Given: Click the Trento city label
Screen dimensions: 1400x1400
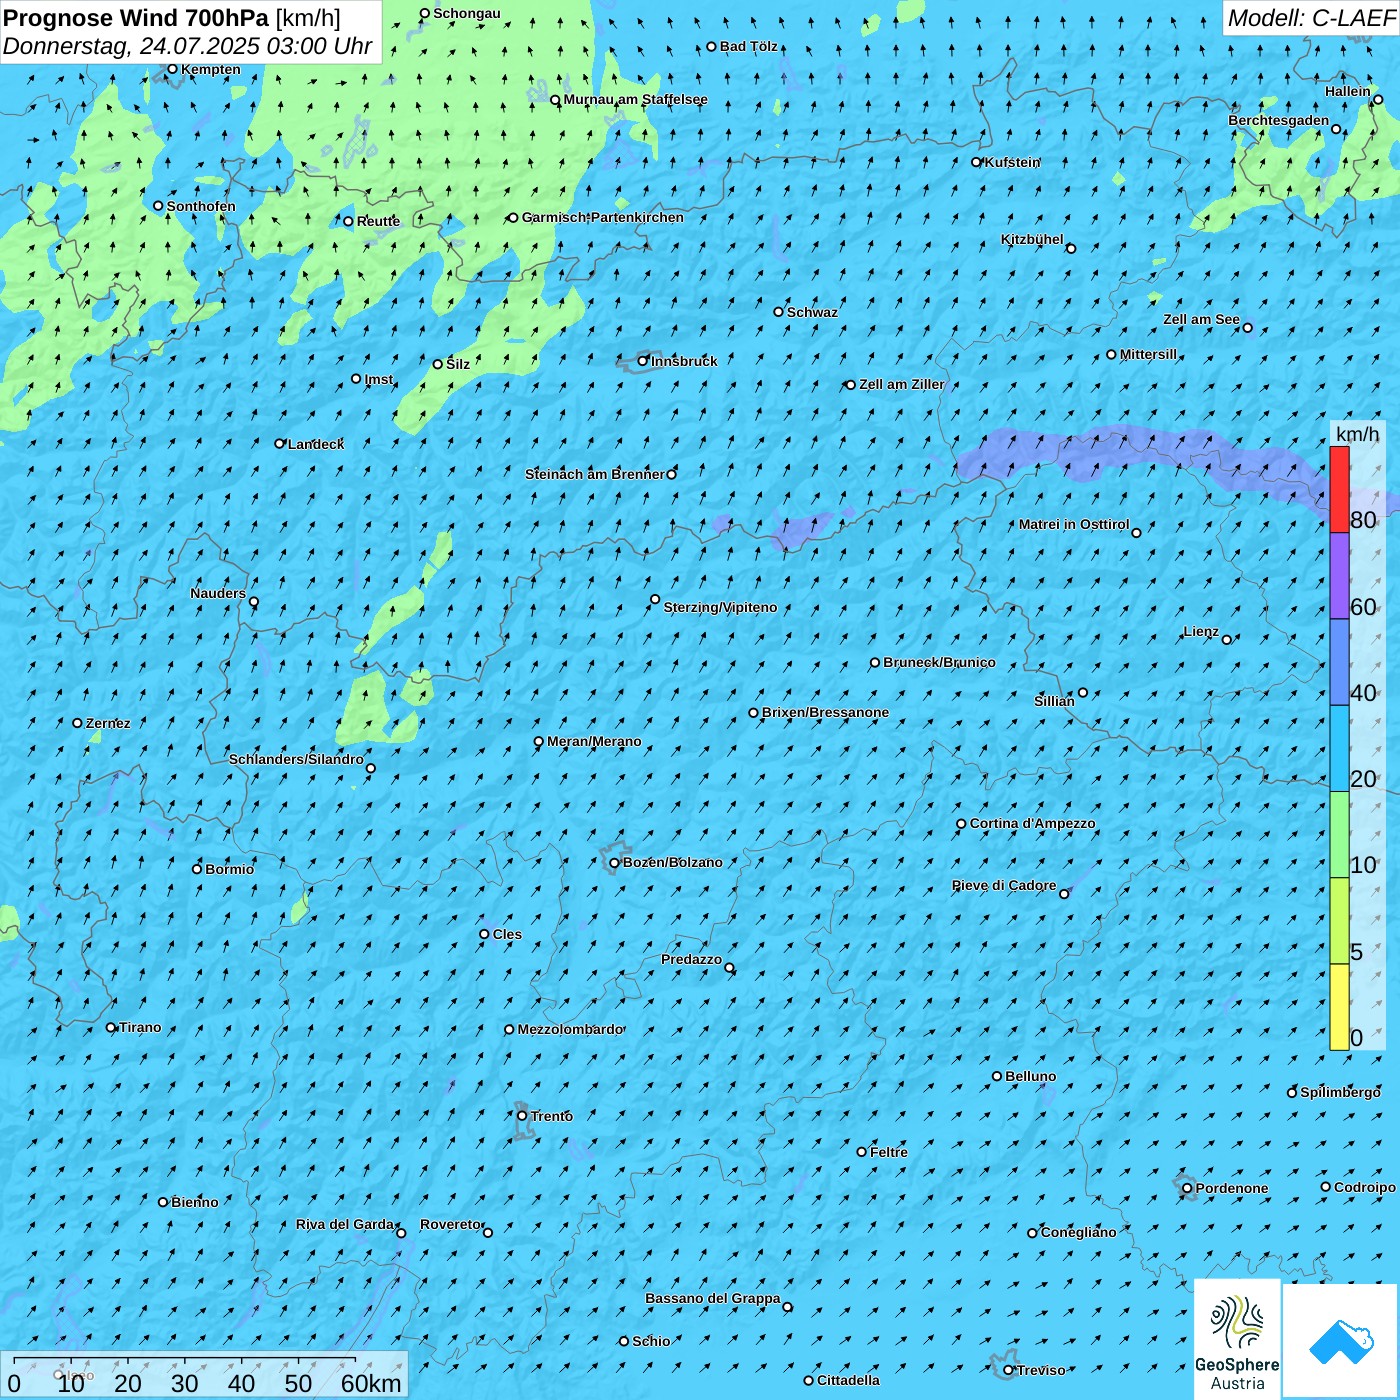Looking at the screenshot, I should 552,1116.
